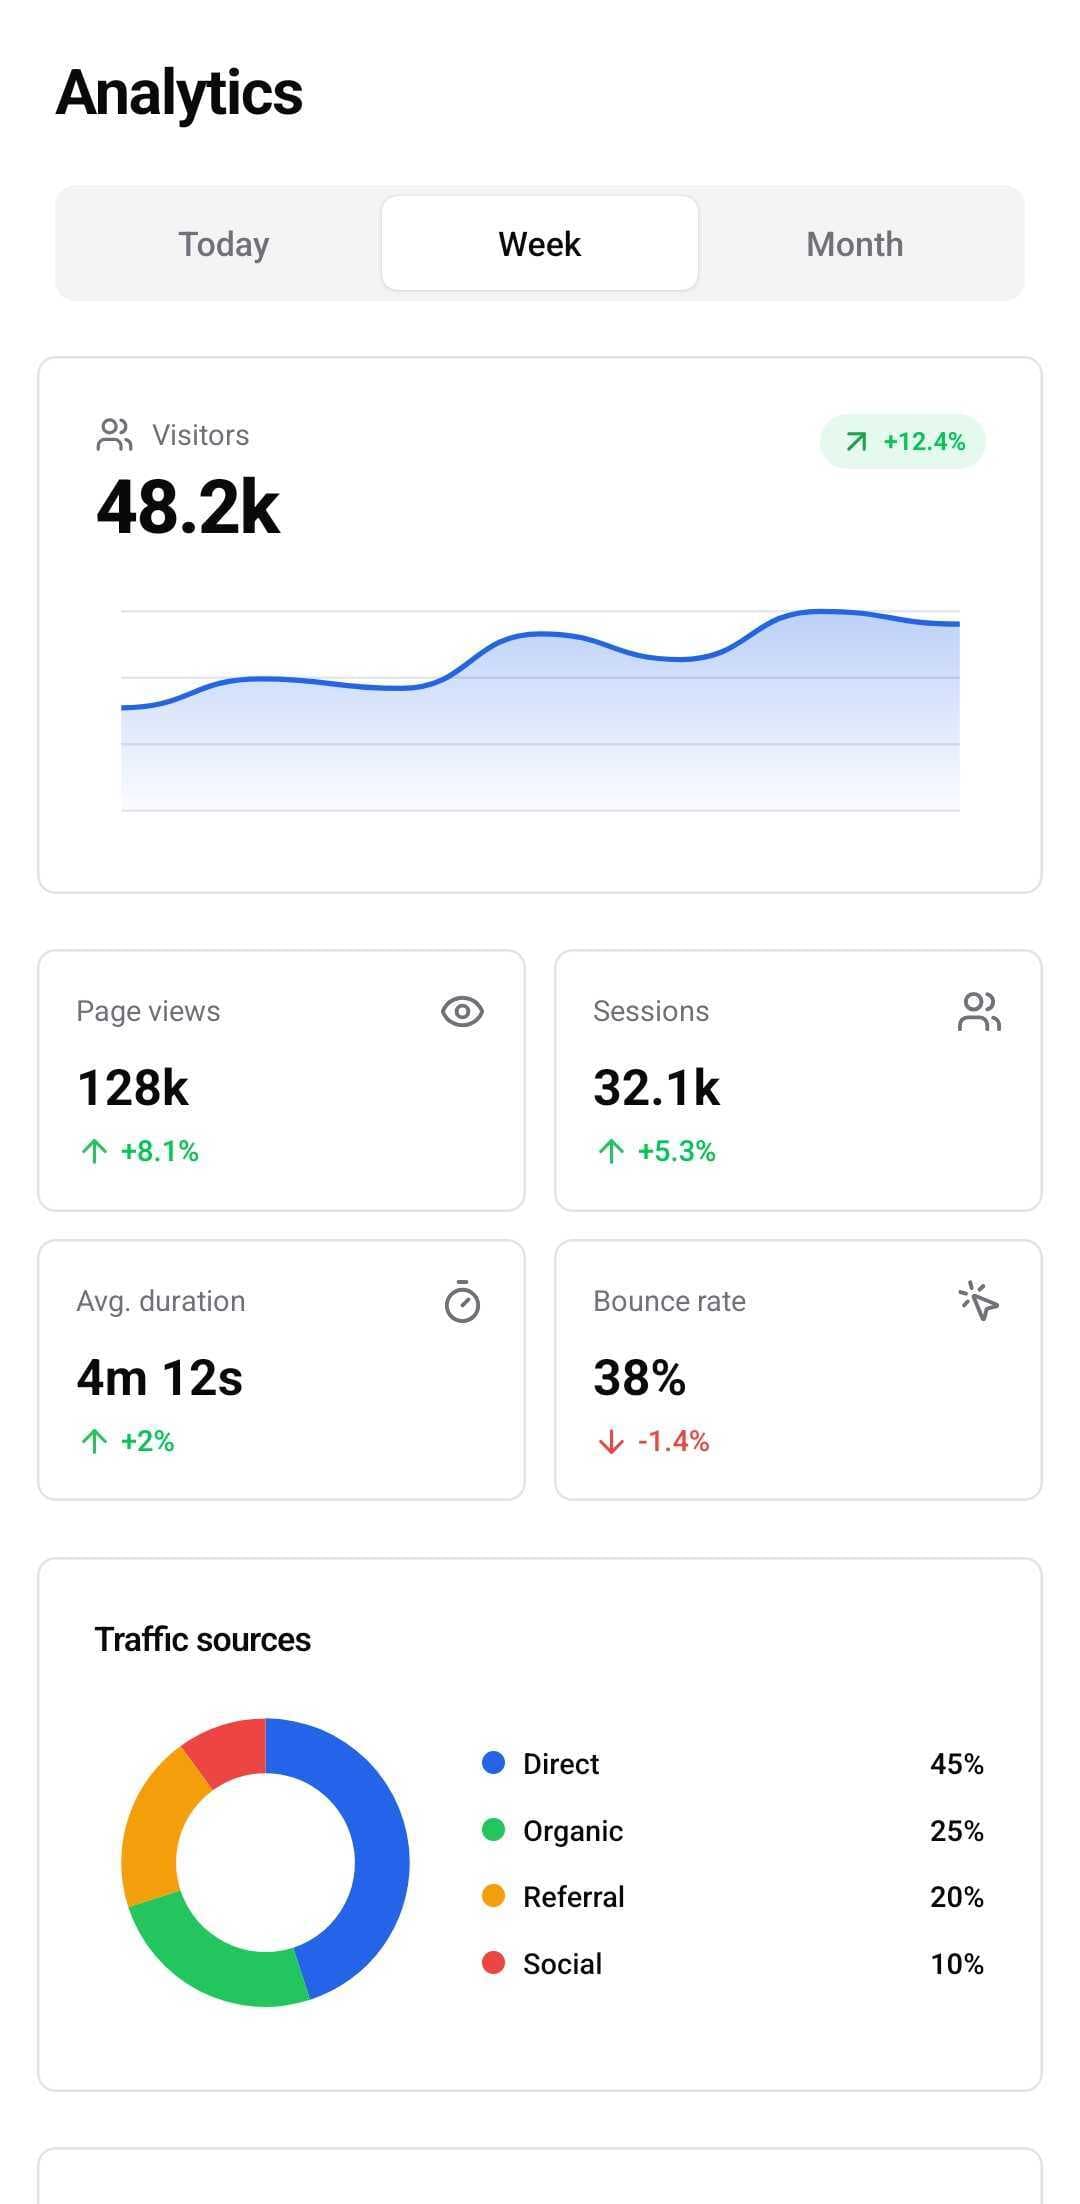Click the Referral legend label
Viewport: 1080px width, 2204px height.
[574, 1896]
